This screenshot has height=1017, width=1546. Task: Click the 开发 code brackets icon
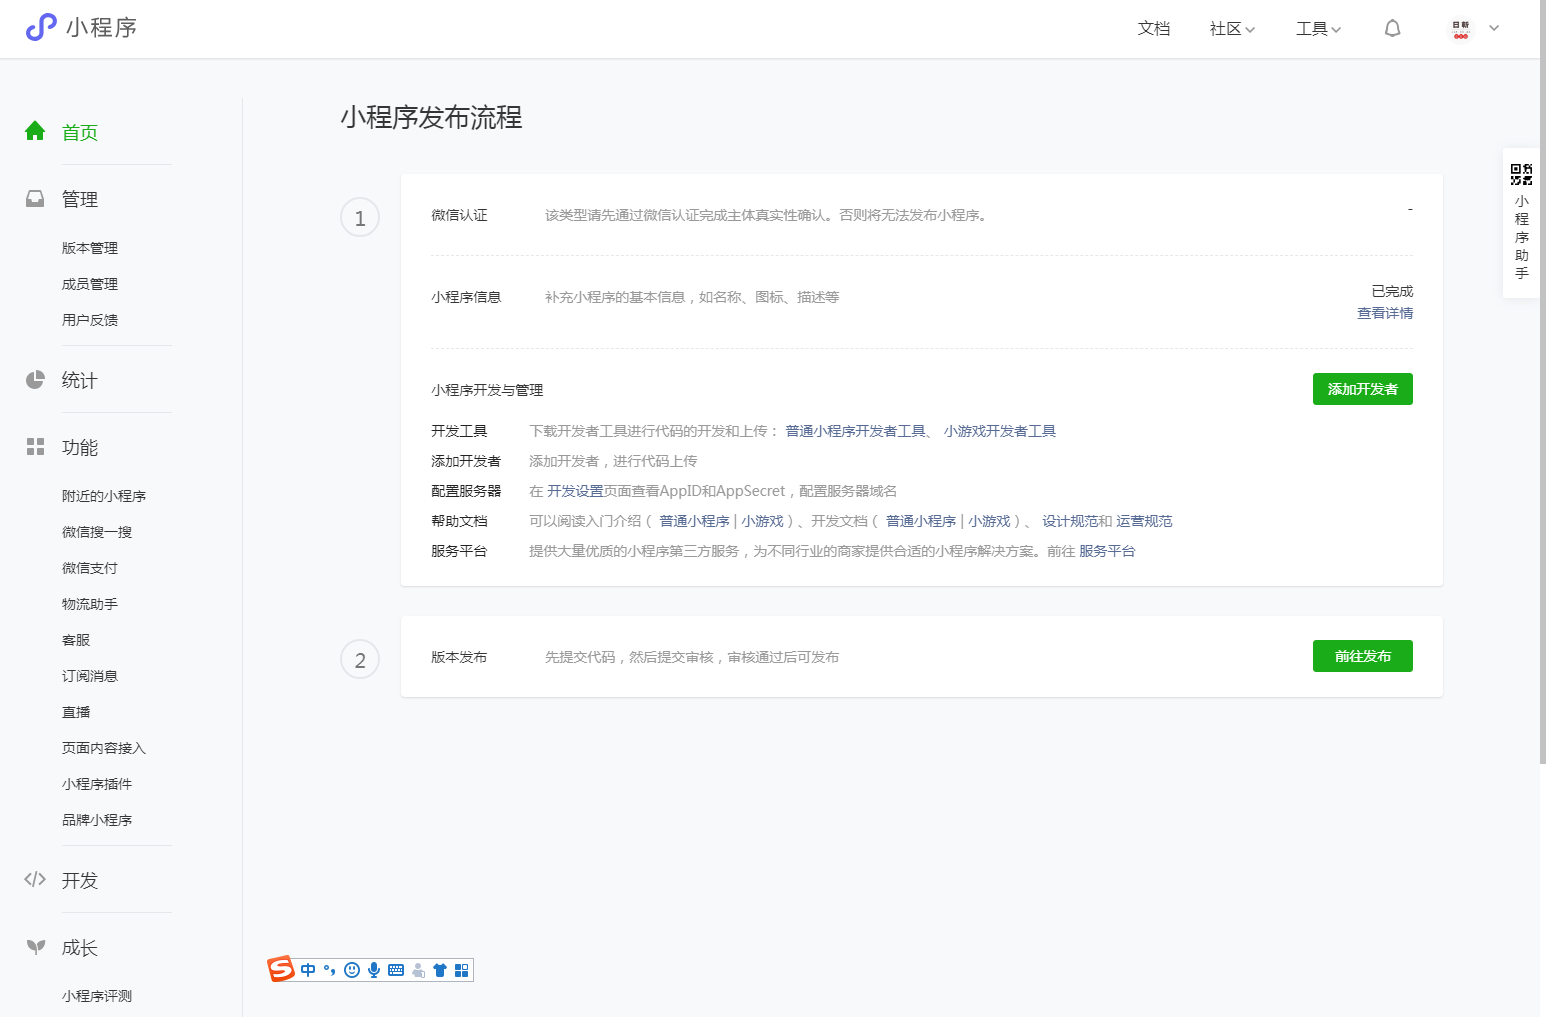pyautogui.click(x=35, y=879)
